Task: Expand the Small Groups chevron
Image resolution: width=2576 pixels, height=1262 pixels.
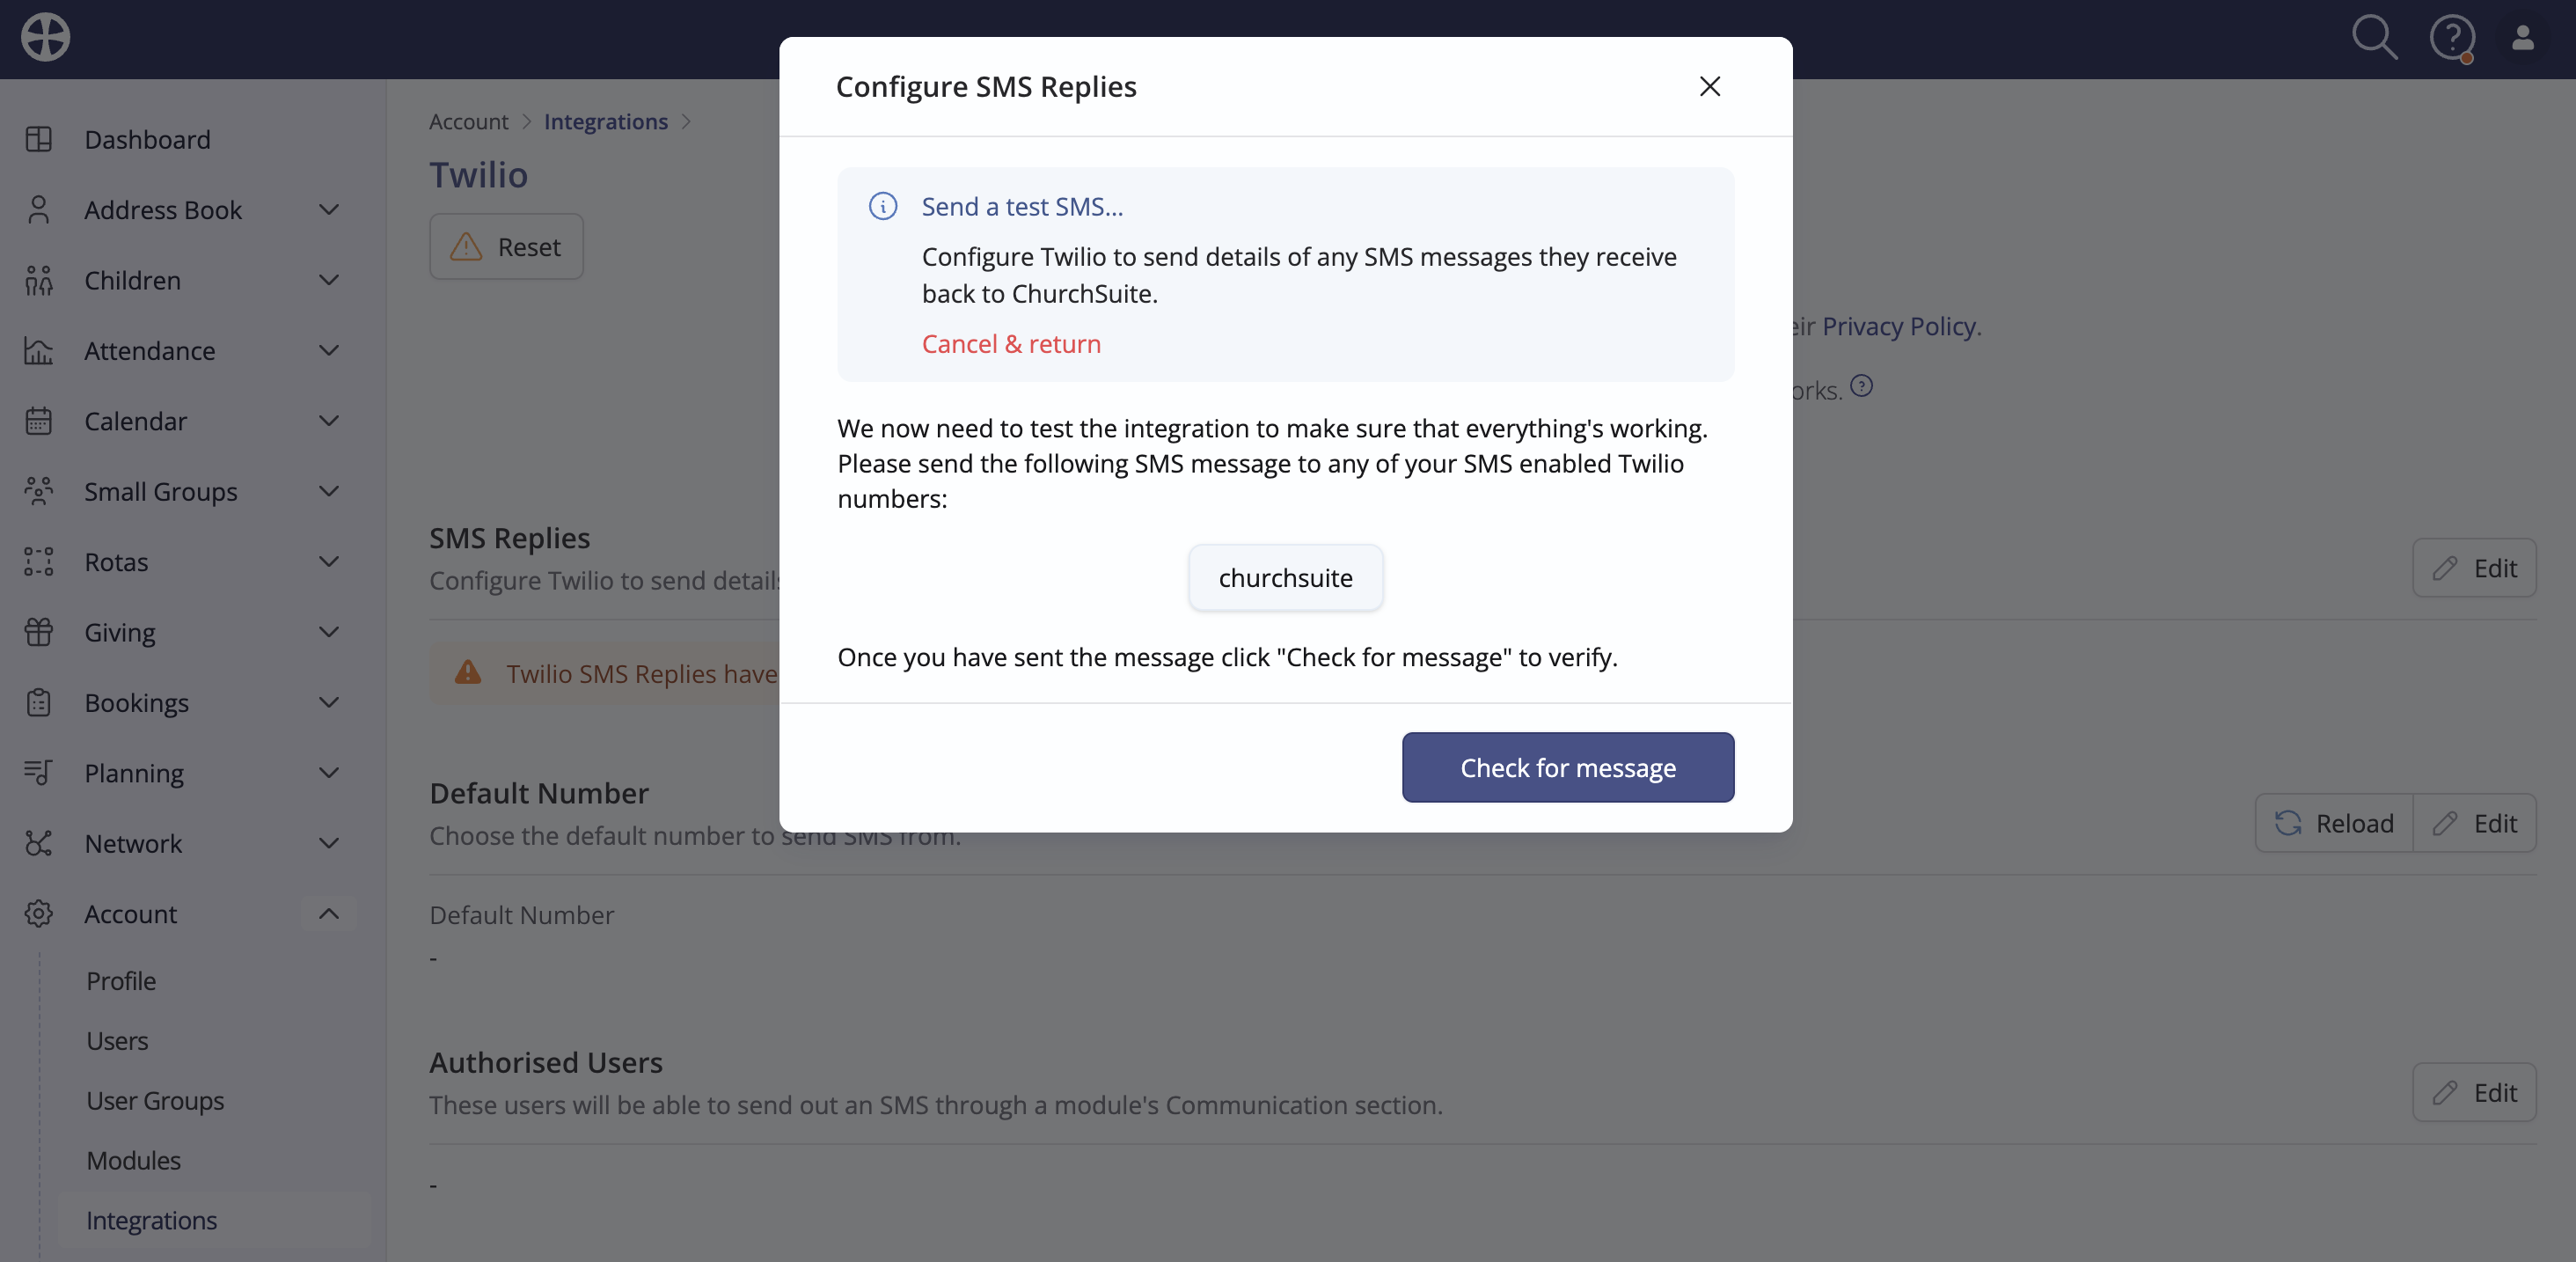Action: (x=329, y=491)
